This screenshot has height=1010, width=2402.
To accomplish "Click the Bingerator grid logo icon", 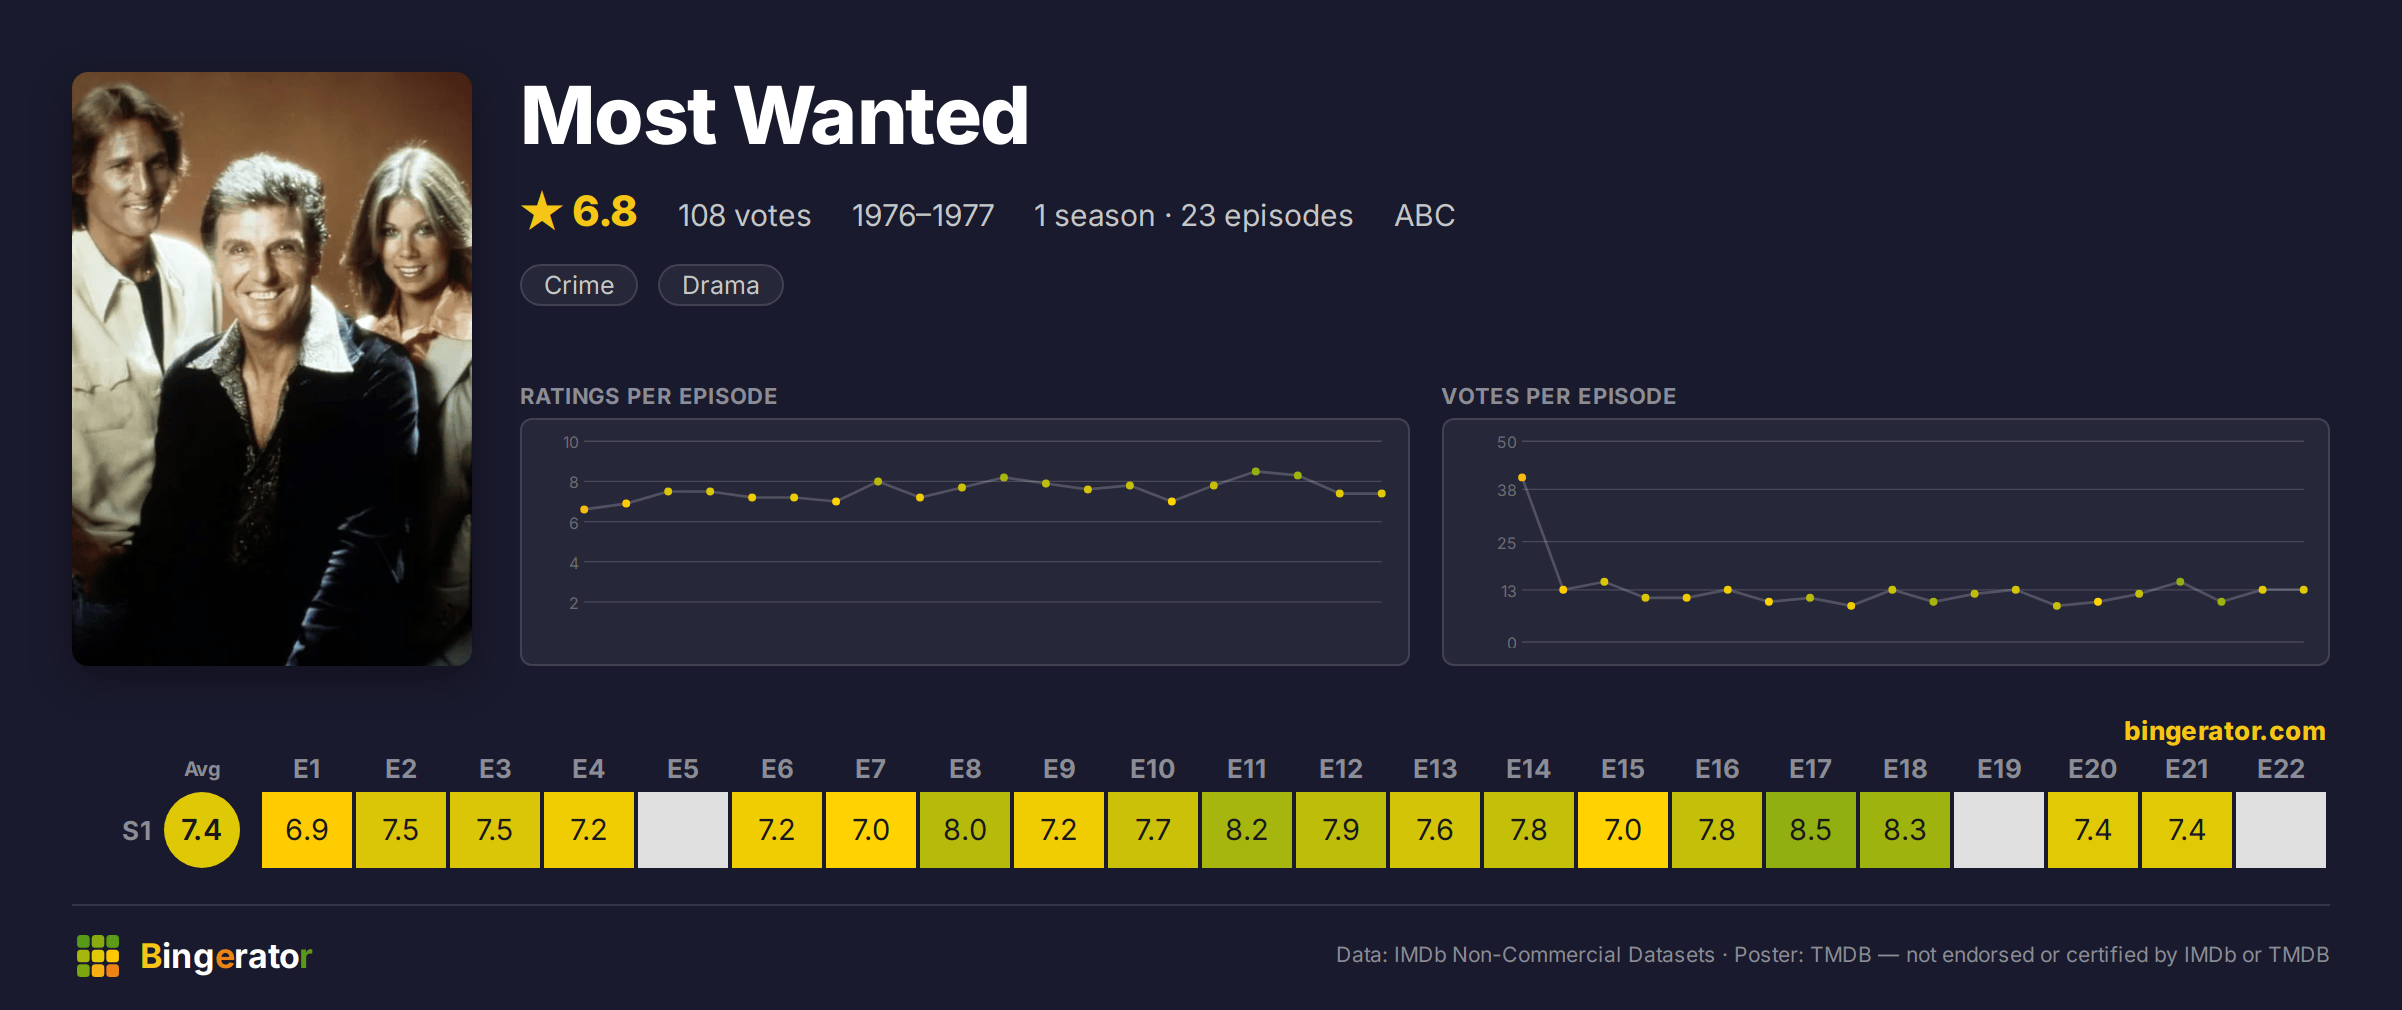I will click(98, 956).
